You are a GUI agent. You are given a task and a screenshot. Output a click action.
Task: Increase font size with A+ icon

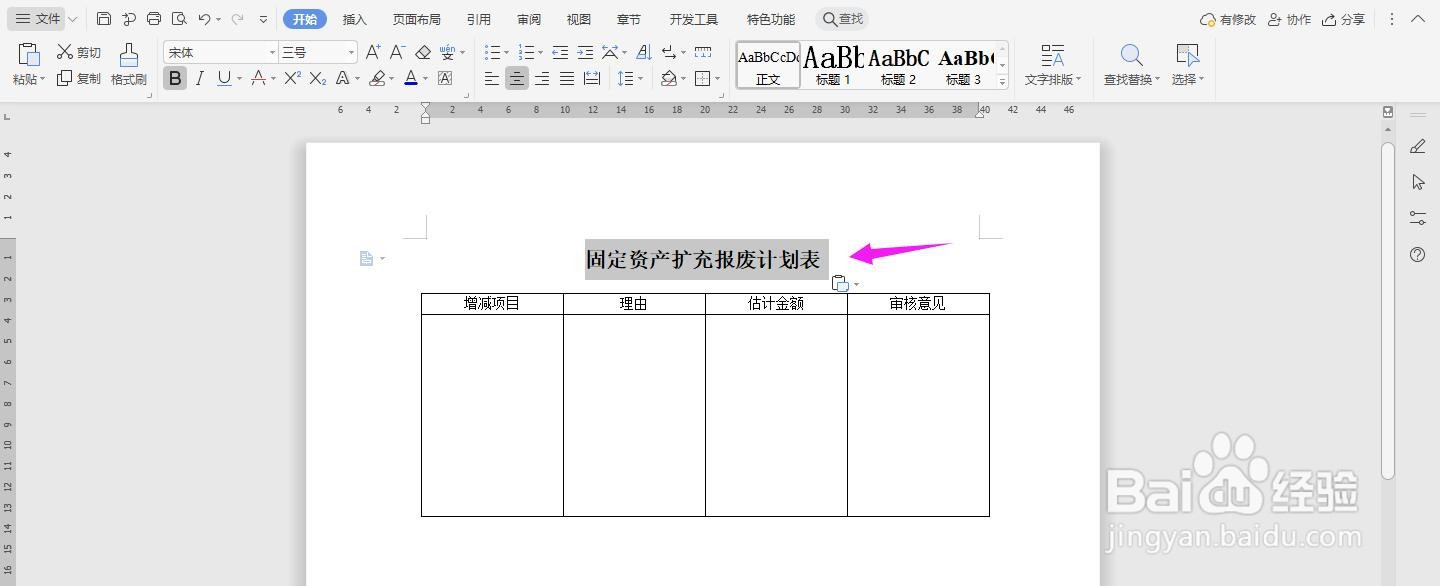pyautogui.click(x=373, y=52)
